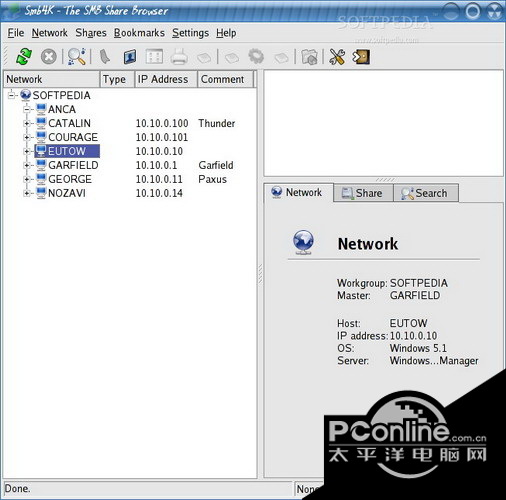This screenshot has height=500, width=506.
Task: Click the gray Abort icon in toolbar
Action: point(49,56)
